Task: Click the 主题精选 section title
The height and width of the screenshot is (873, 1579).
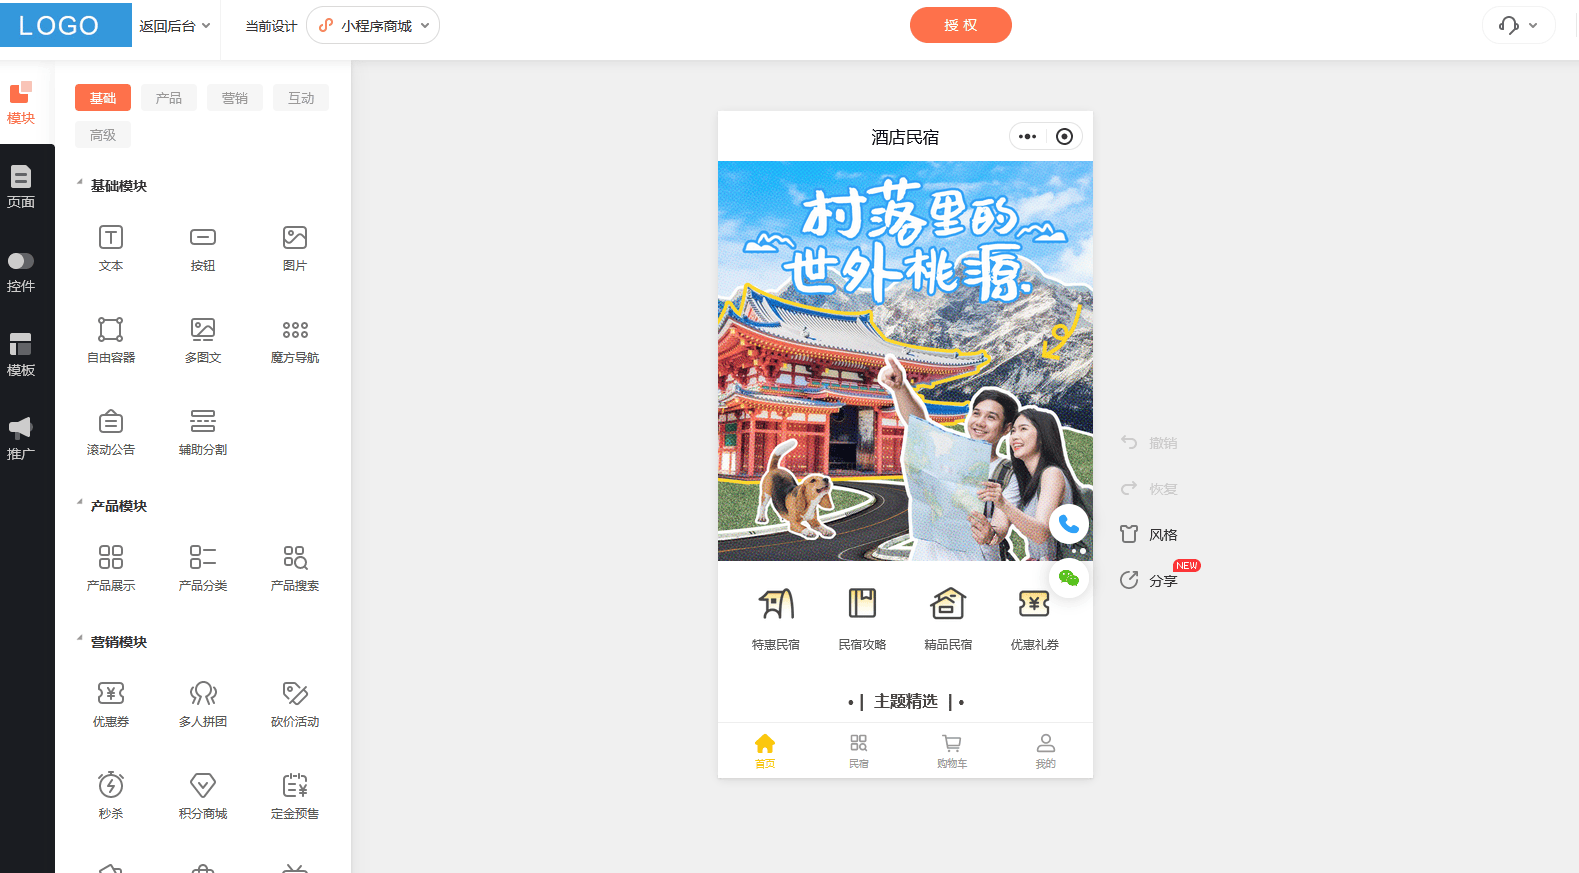Action: (x=906, y=702)
